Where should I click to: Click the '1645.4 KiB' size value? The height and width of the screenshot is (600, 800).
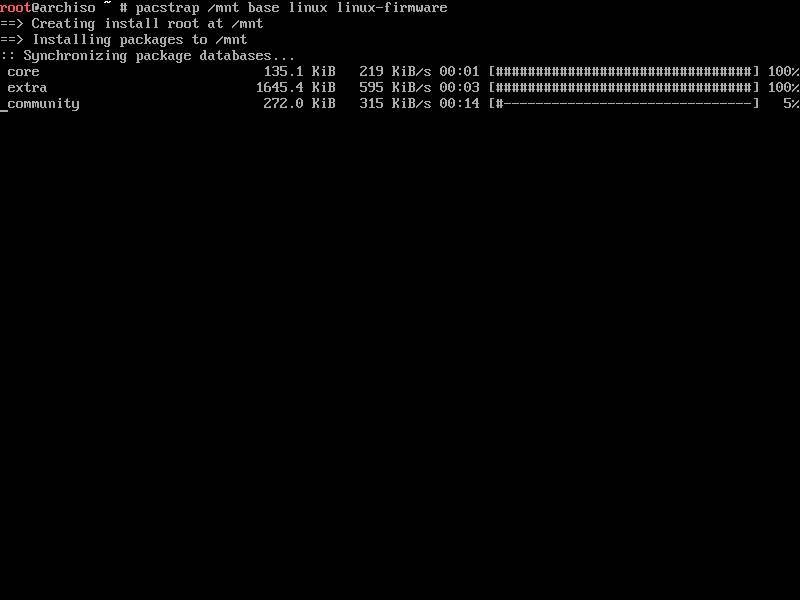coord(295,87)
